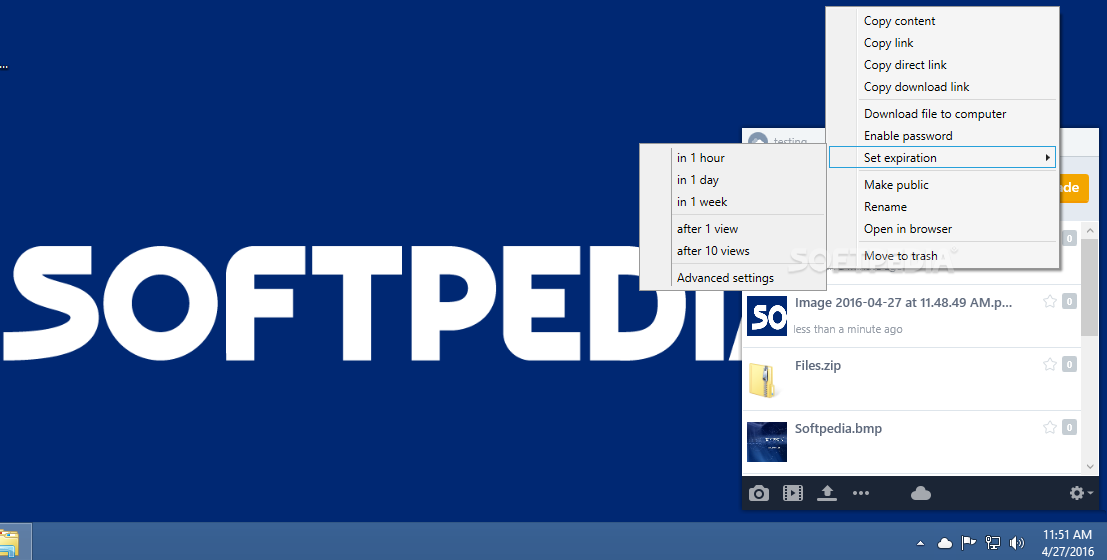1107x560 pixels.
Task: Show hidden icons in the system tray
Action: coord(920,543)
